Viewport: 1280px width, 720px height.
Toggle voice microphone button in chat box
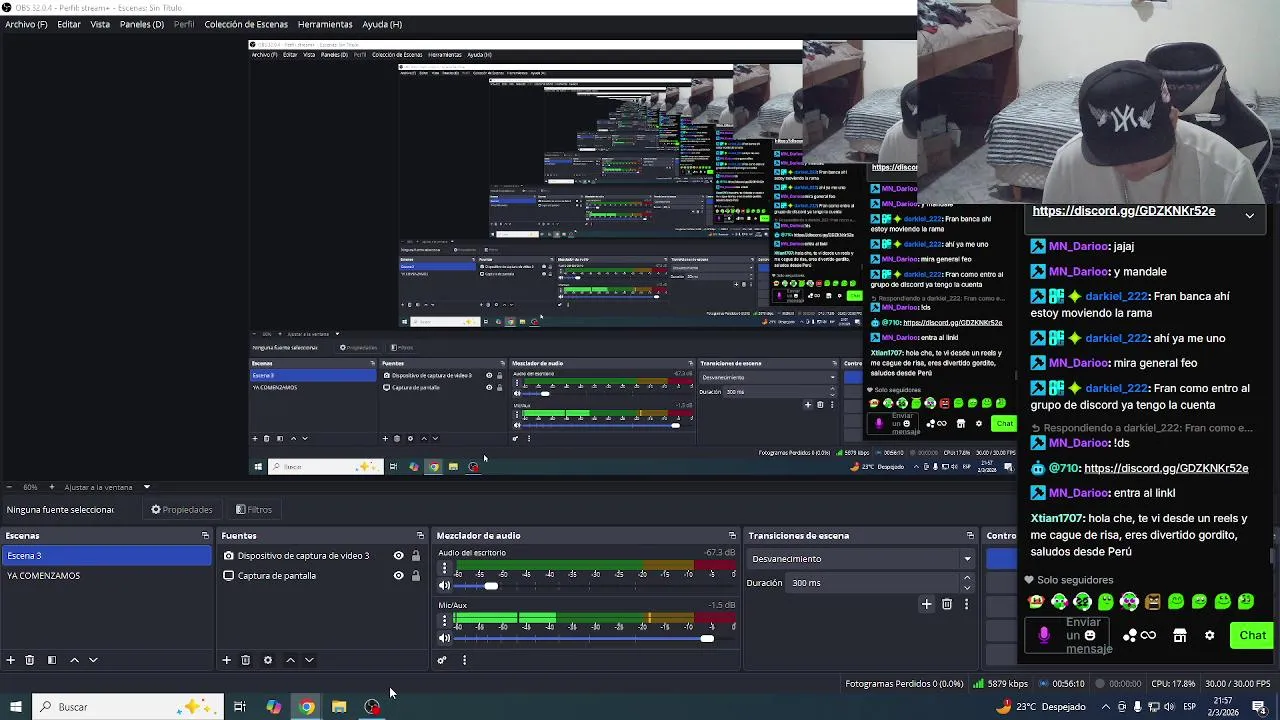[x=1044, y=635]
